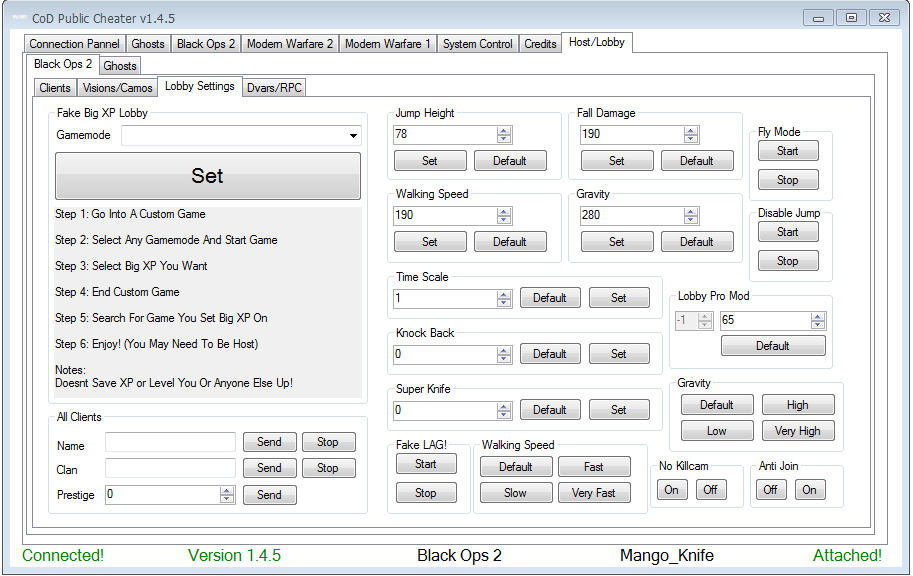Start Fly Mode
The height and width of the screenshot is (576, 913).
click(788, 151)
